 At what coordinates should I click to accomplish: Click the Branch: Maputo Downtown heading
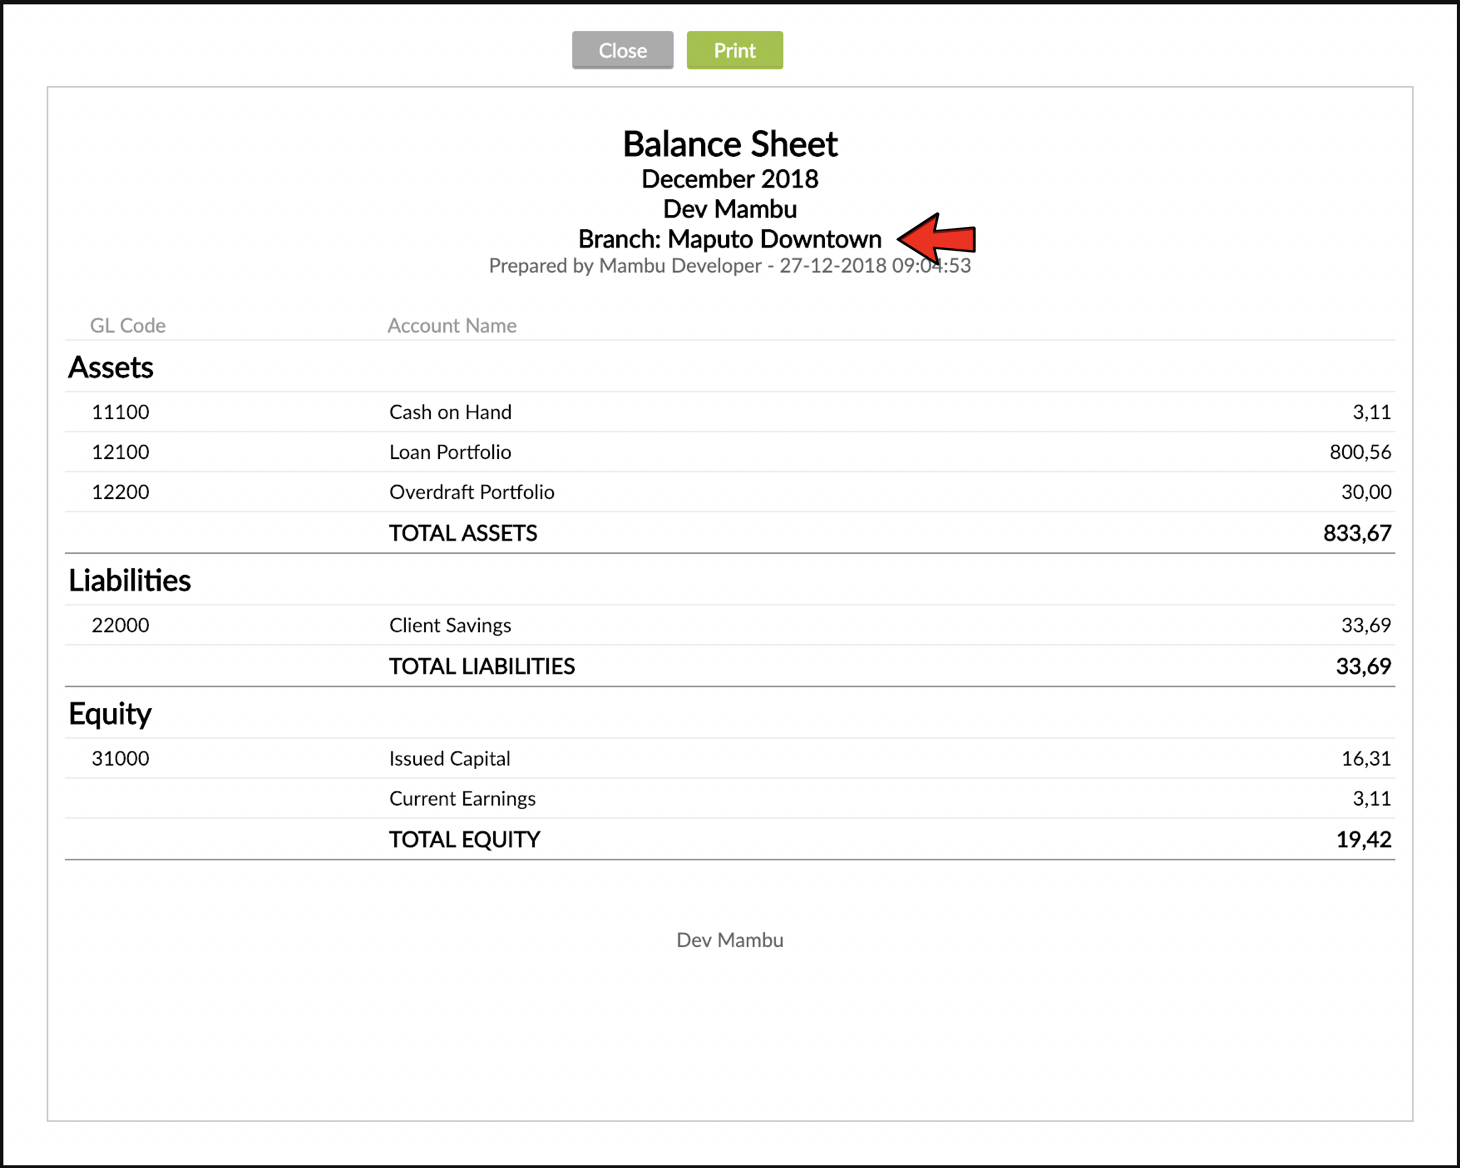[730, 239]
